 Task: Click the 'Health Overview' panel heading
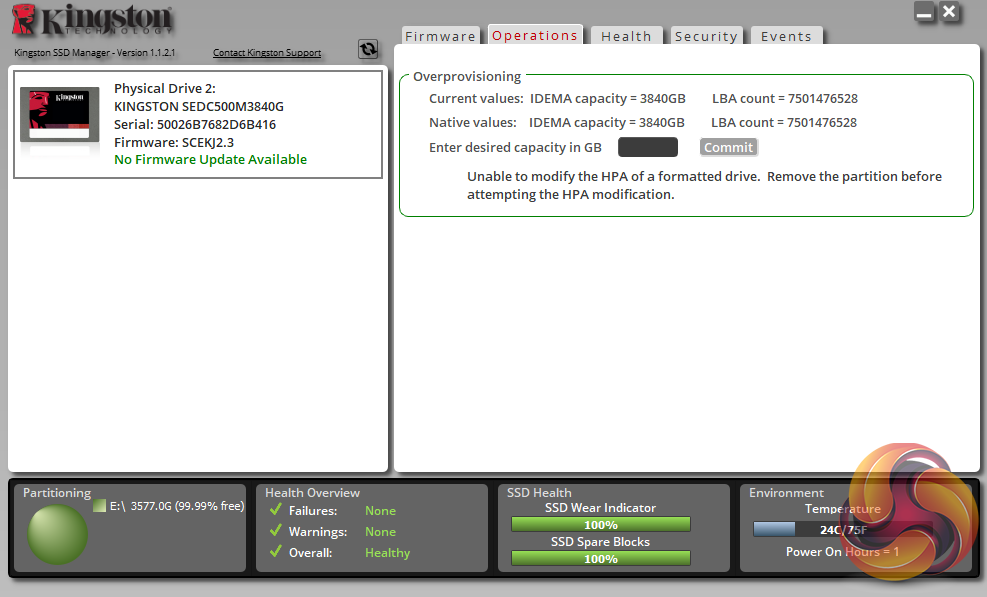[312, 493]
